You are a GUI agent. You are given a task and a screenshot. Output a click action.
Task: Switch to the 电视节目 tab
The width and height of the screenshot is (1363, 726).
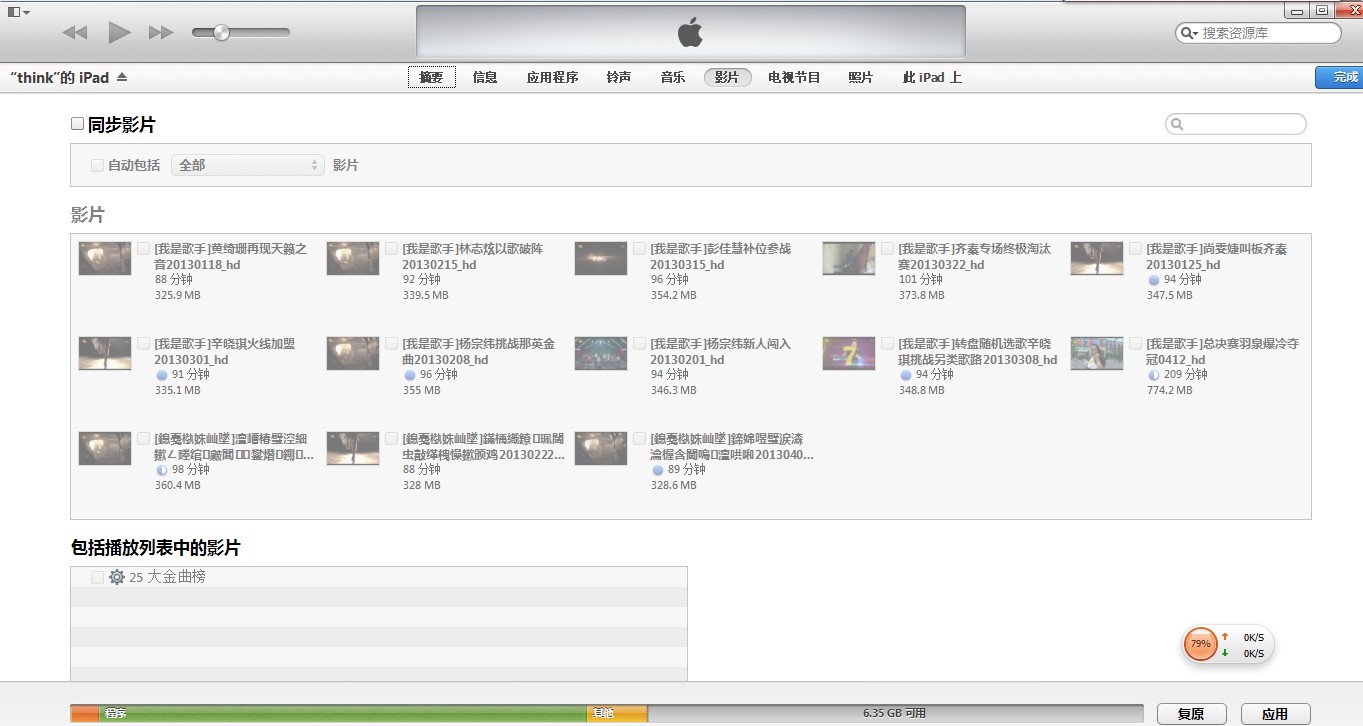point(793,77)
